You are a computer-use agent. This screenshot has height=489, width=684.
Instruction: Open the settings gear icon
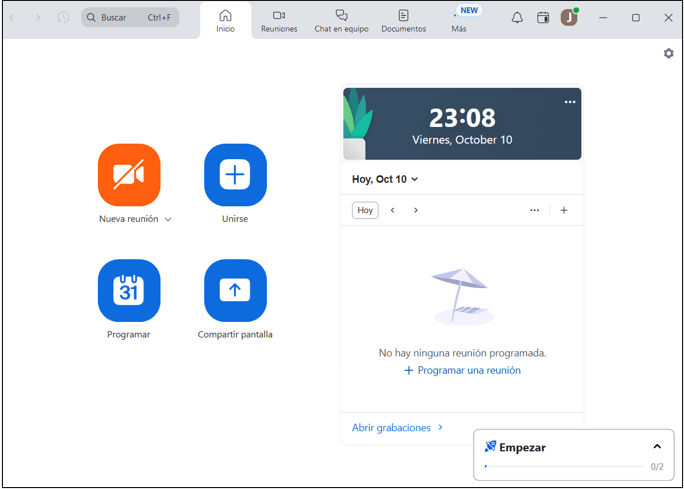[x=668, y=54]
